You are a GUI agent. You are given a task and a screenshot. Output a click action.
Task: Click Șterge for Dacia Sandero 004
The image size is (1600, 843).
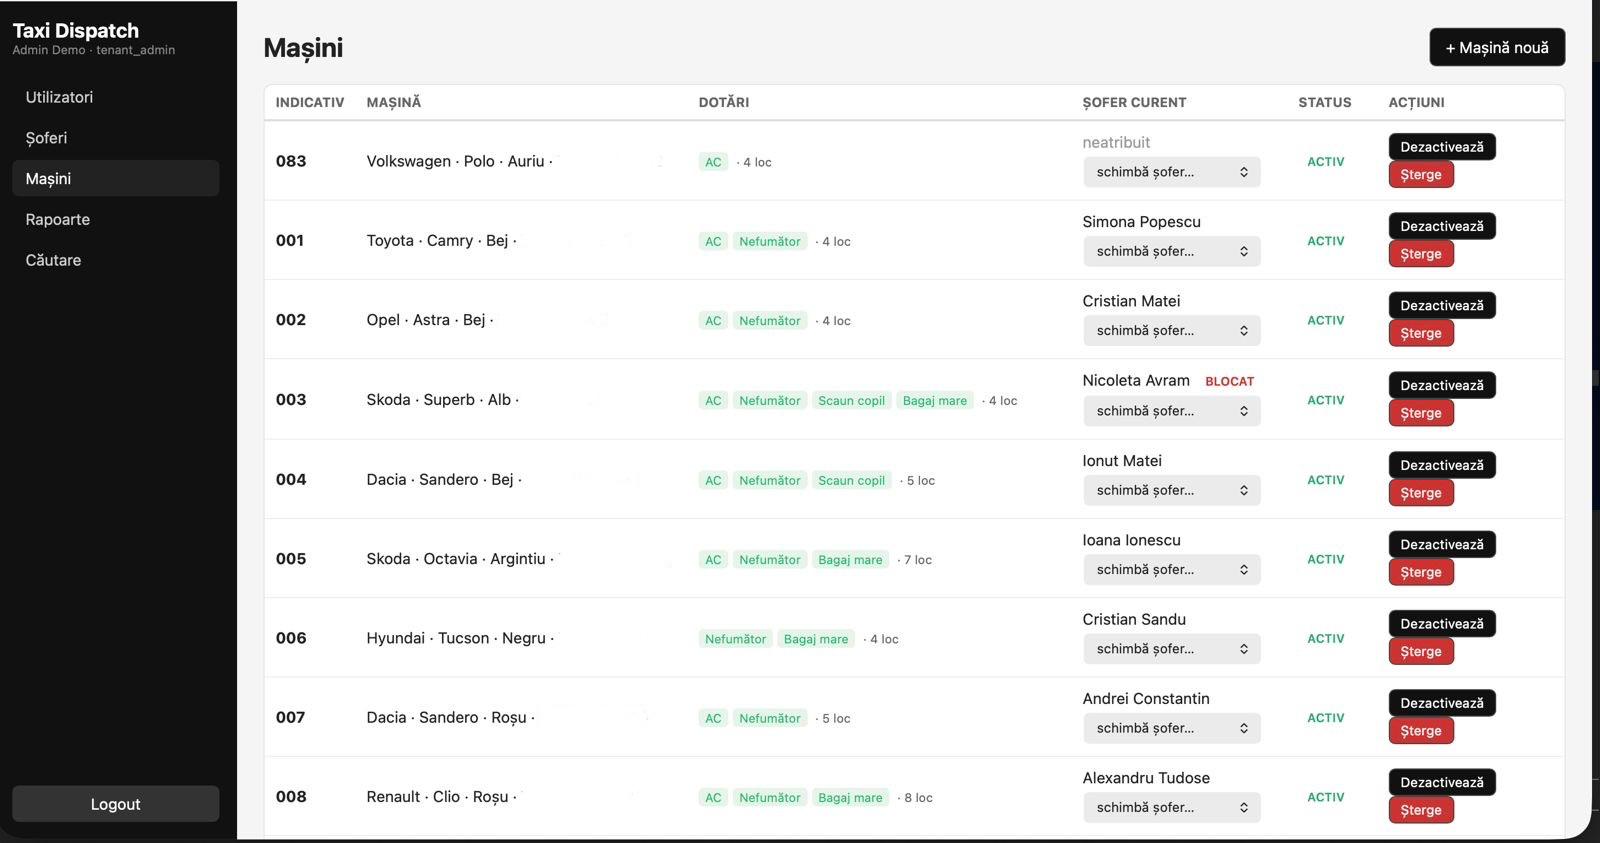[1420, 493]
